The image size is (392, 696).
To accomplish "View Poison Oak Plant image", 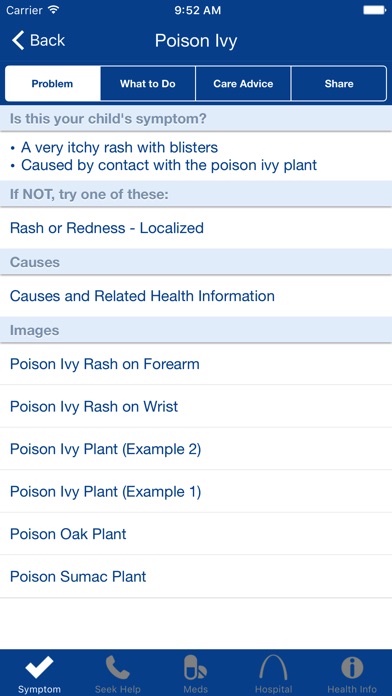I will pos(196,534).
